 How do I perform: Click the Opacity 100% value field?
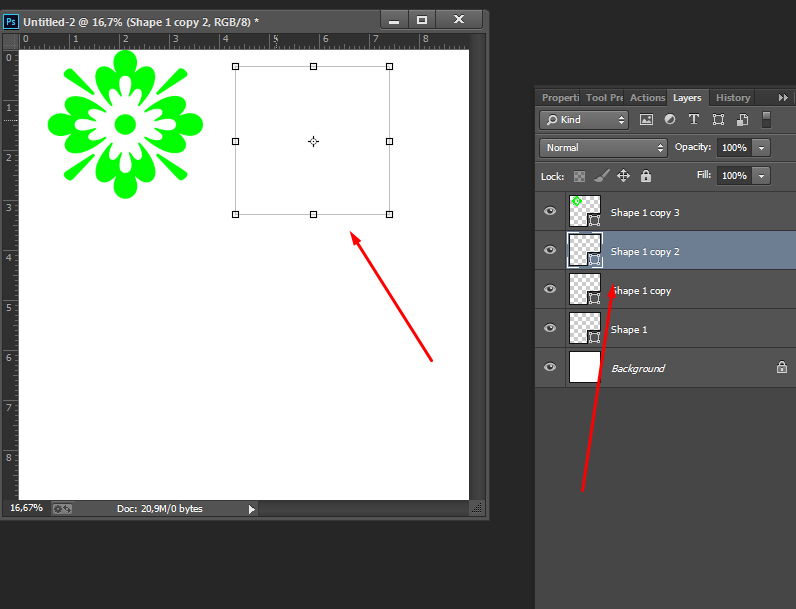click(x=734, y=148)
